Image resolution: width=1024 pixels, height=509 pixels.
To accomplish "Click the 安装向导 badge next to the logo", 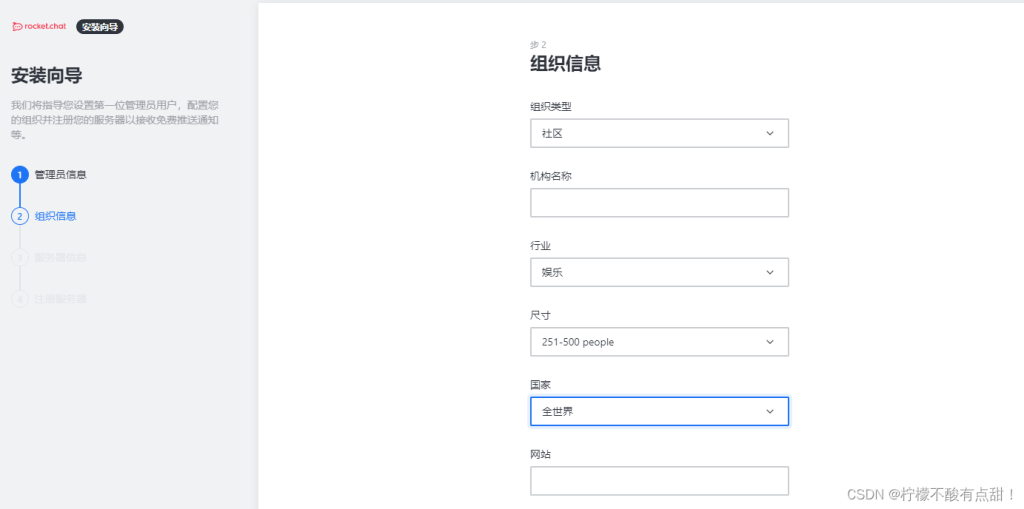I will [x=100, y=27].
